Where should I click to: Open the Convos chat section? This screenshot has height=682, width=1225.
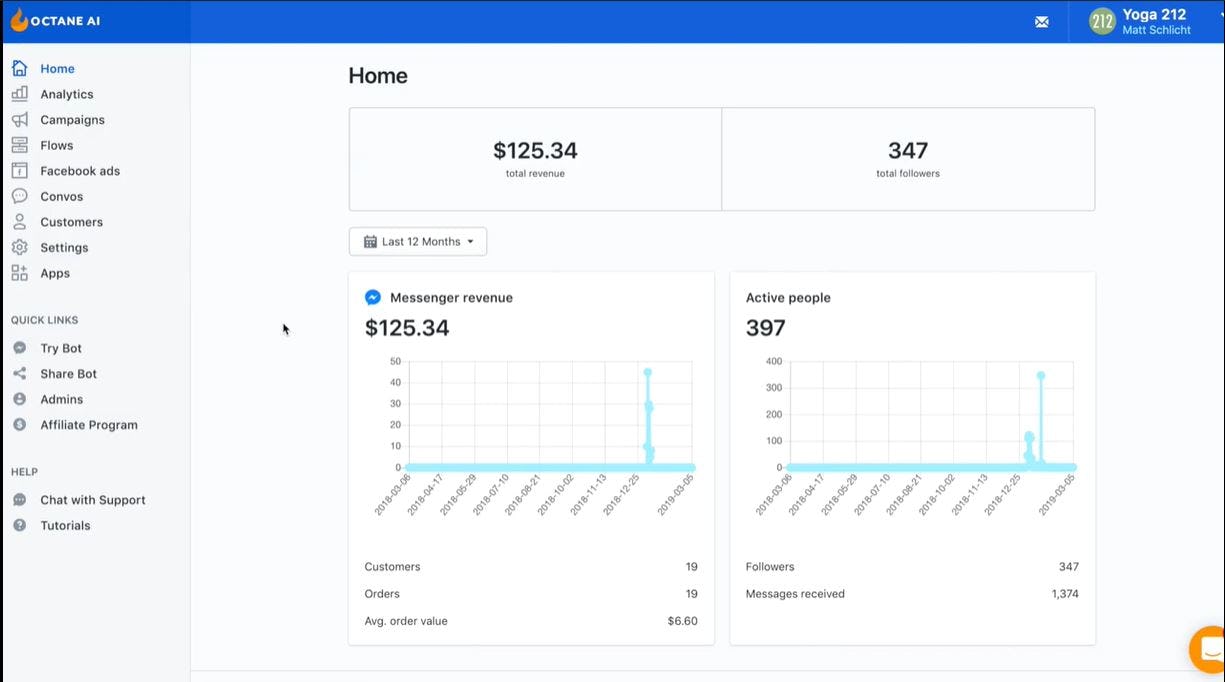pos(60,196)
